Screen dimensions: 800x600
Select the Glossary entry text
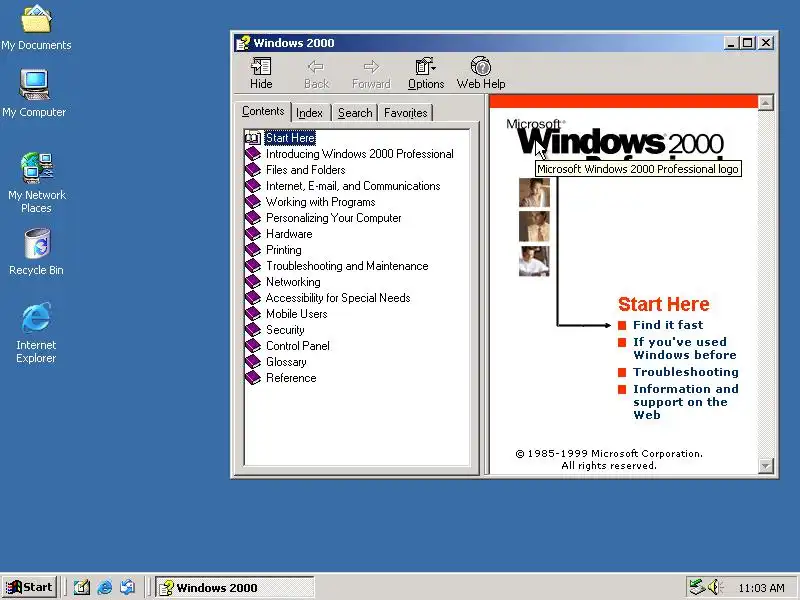286,362
